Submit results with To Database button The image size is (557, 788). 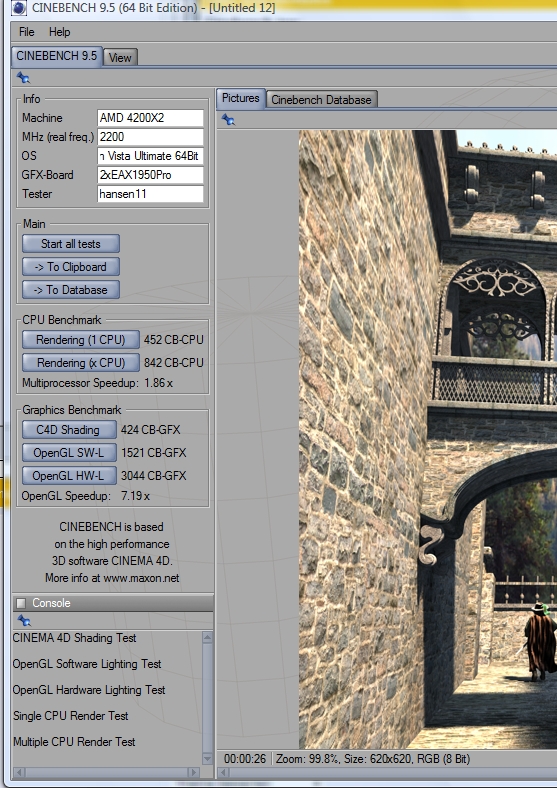tap(70, 290)
